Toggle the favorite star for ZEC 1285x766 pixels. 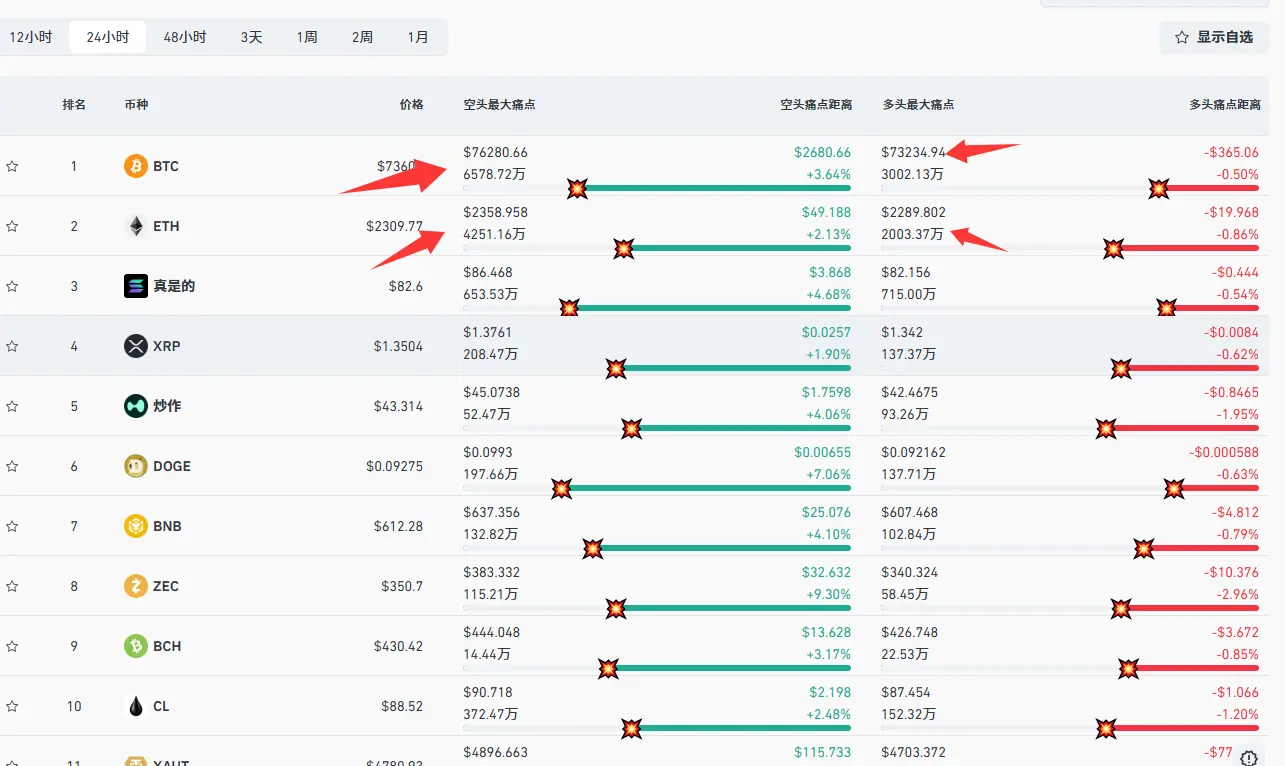click(12, 586)
